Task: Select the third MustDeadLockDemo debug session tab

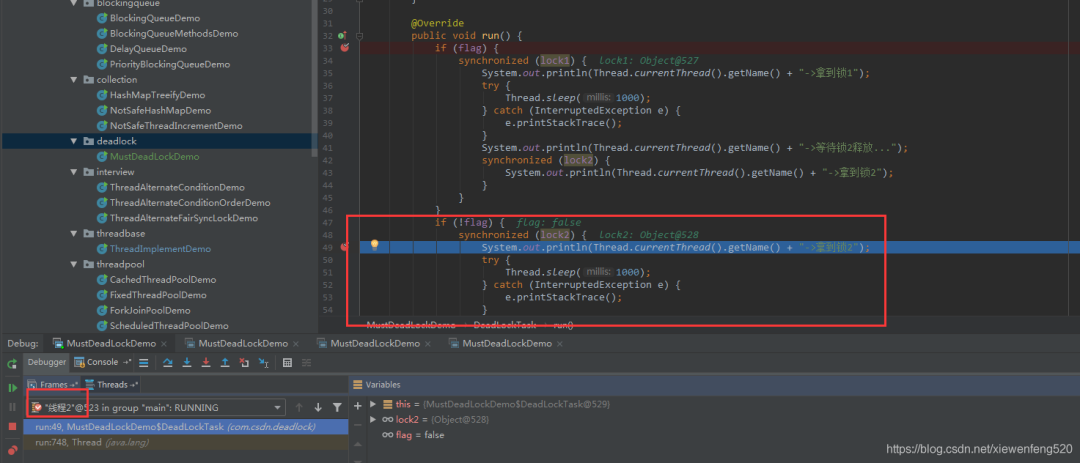Action: click(375, 343)
